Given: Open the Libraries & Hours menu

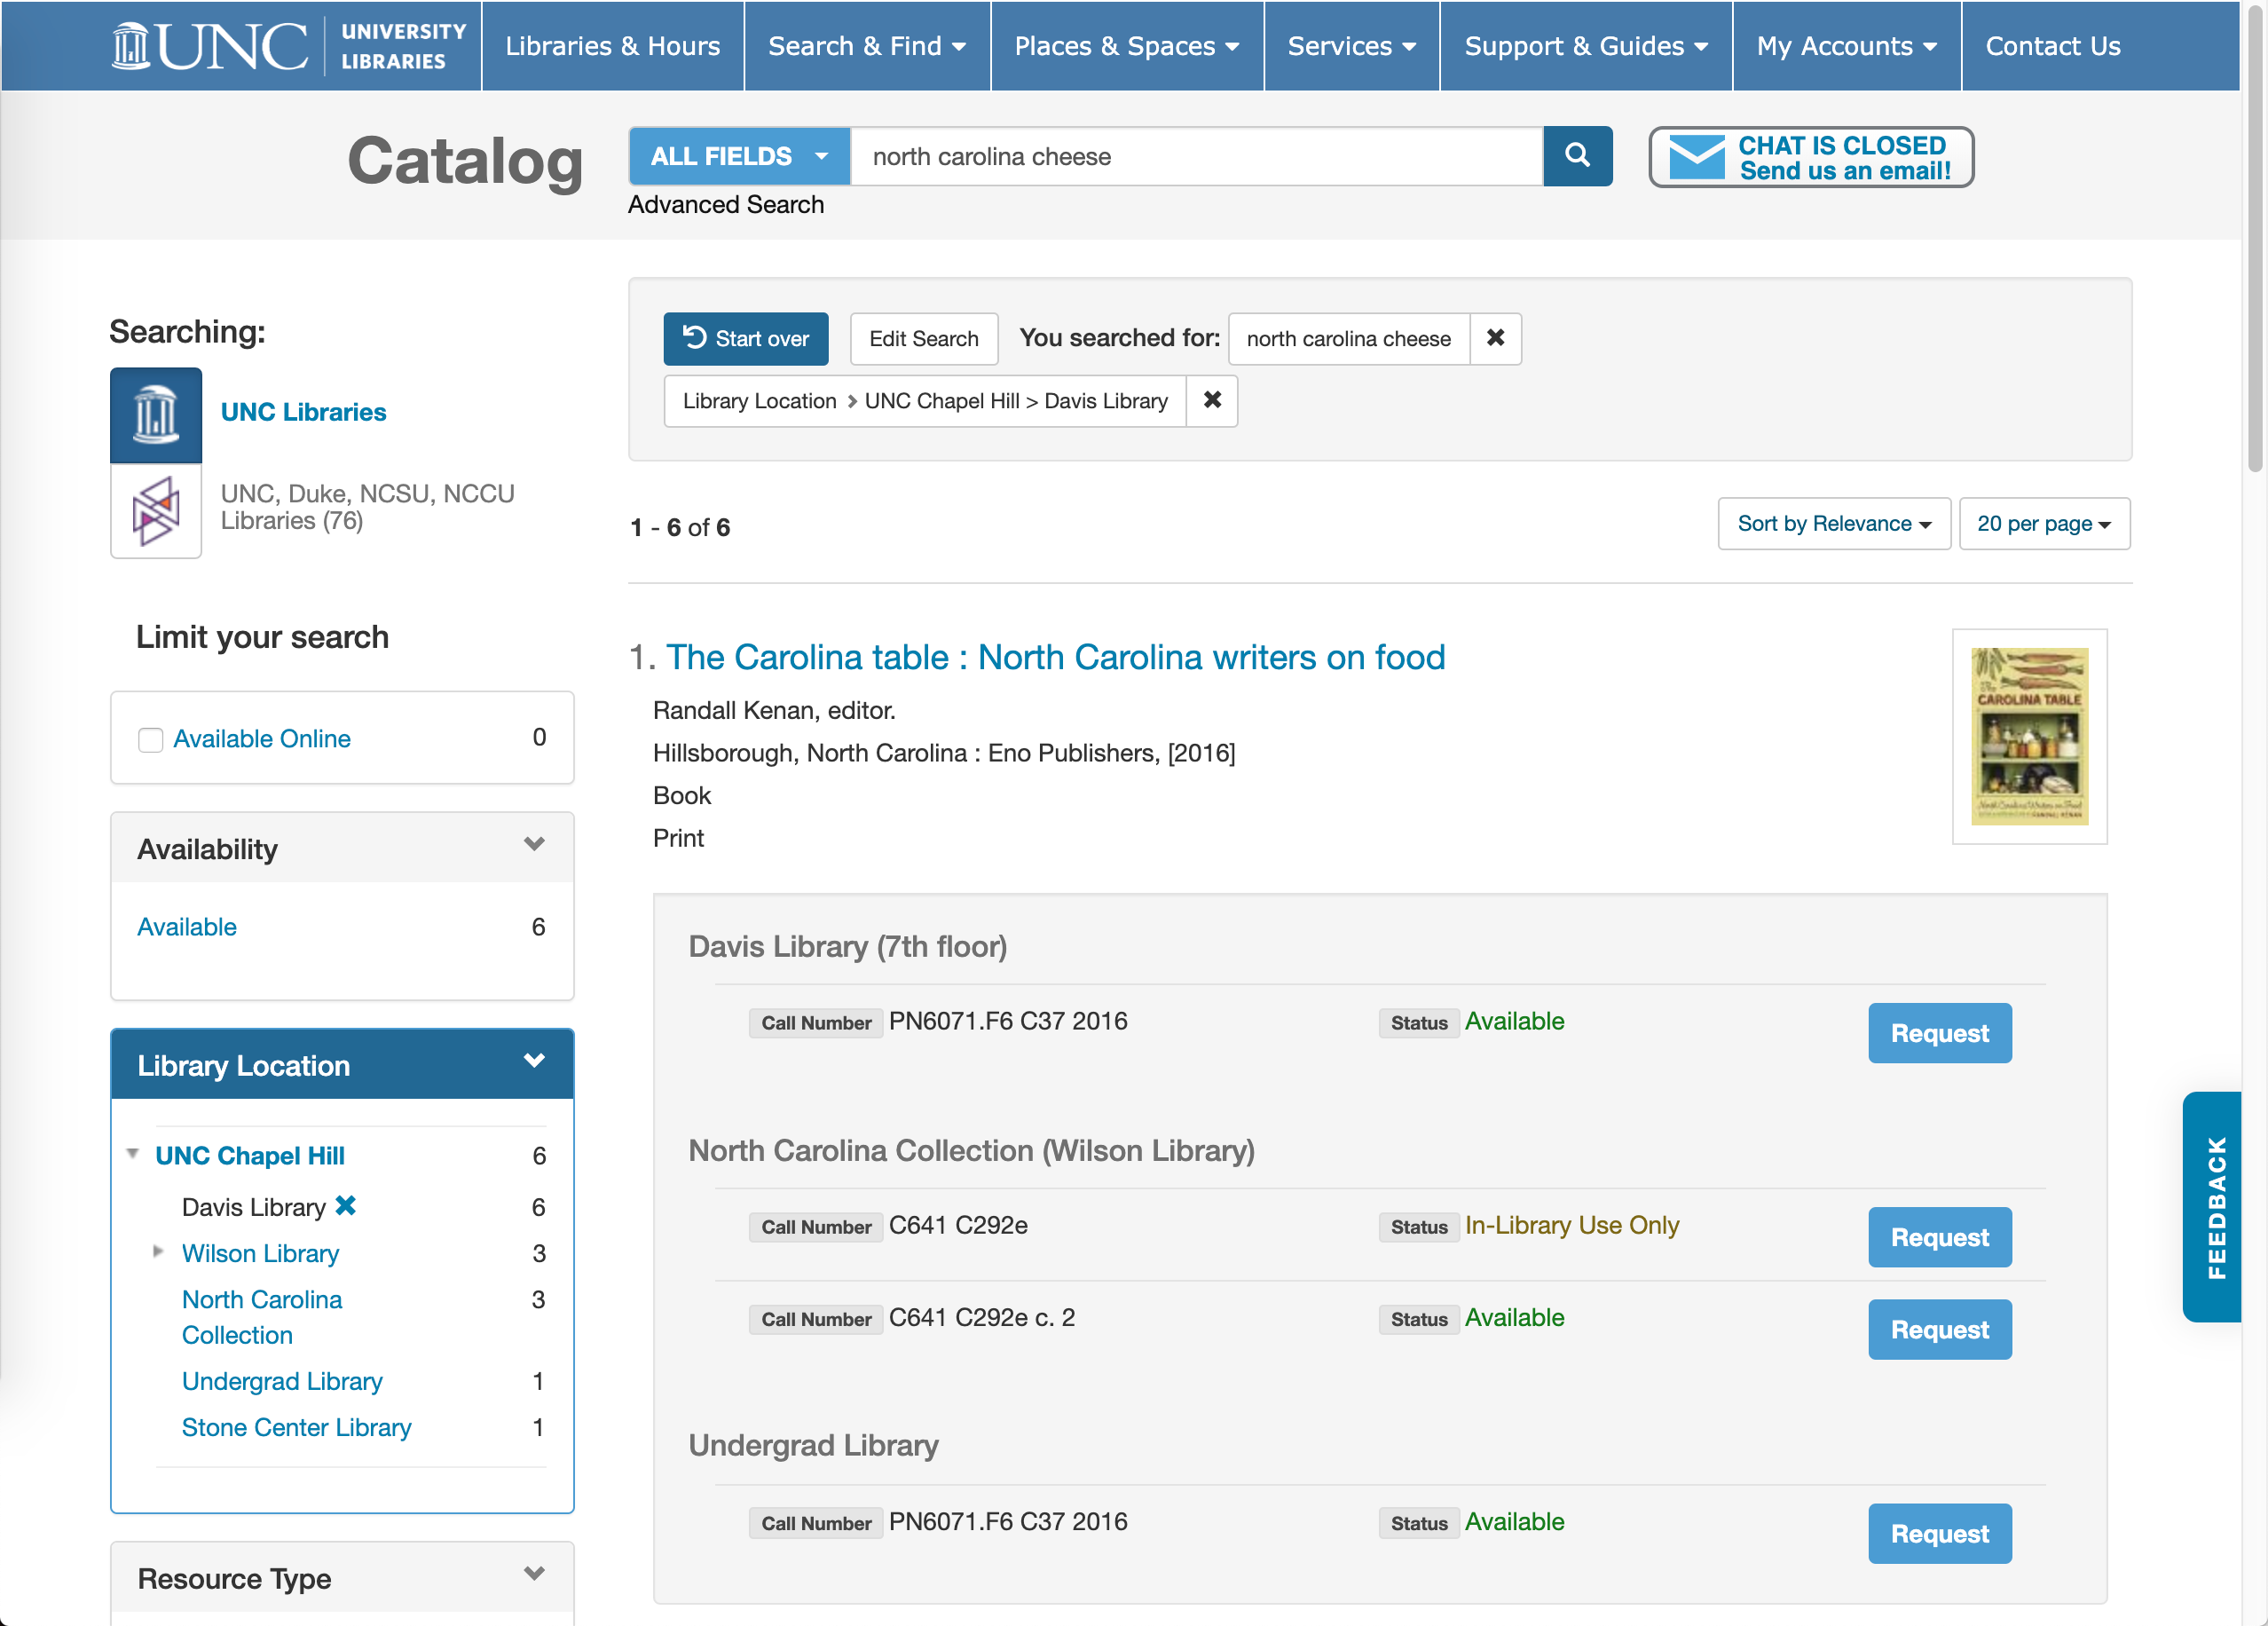Looking at the screenshot, I should [x=612, y=46].
